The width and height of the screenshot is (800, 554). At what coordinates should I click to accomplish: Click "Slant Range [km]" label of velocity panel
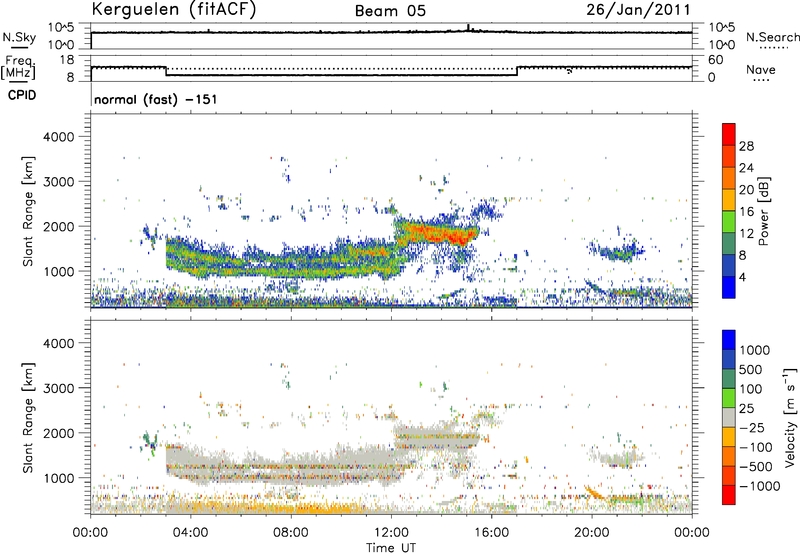click(x=28, y=417)
